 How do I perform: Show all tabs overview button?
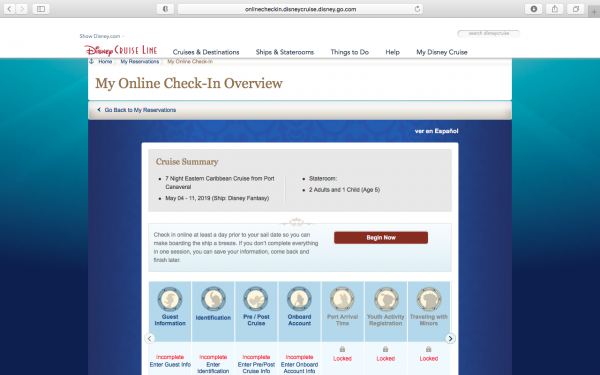tap(576, 9)
